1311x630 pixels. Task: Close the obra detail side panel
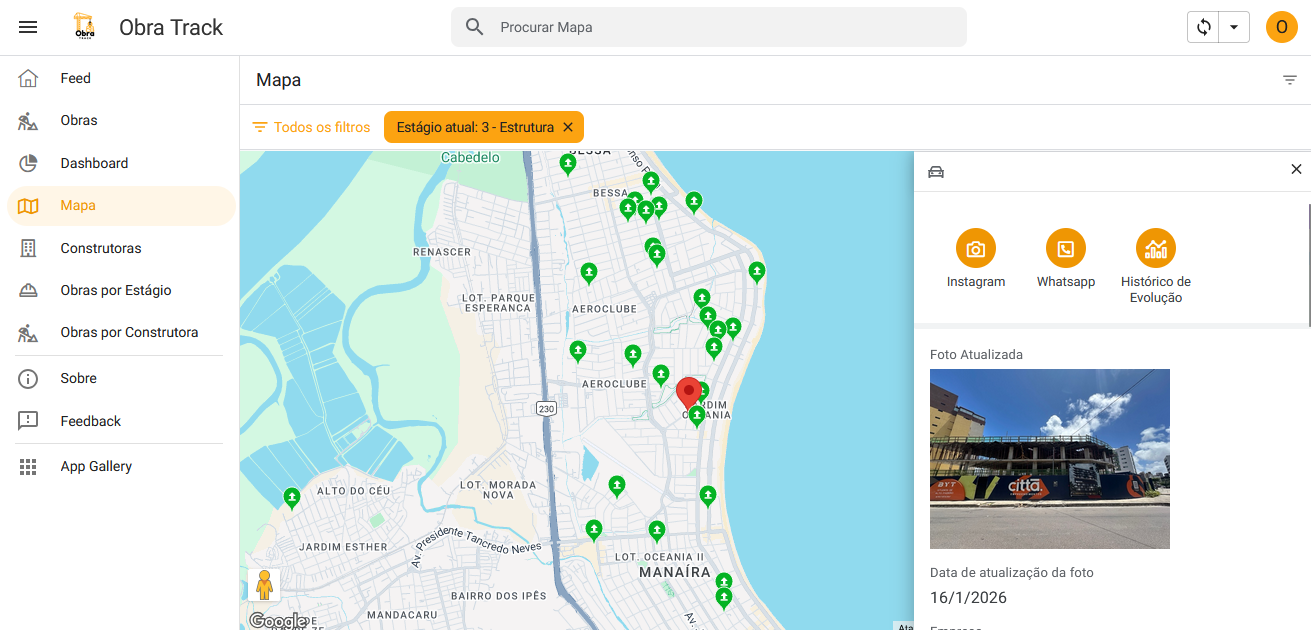[x=1296, y=170]
